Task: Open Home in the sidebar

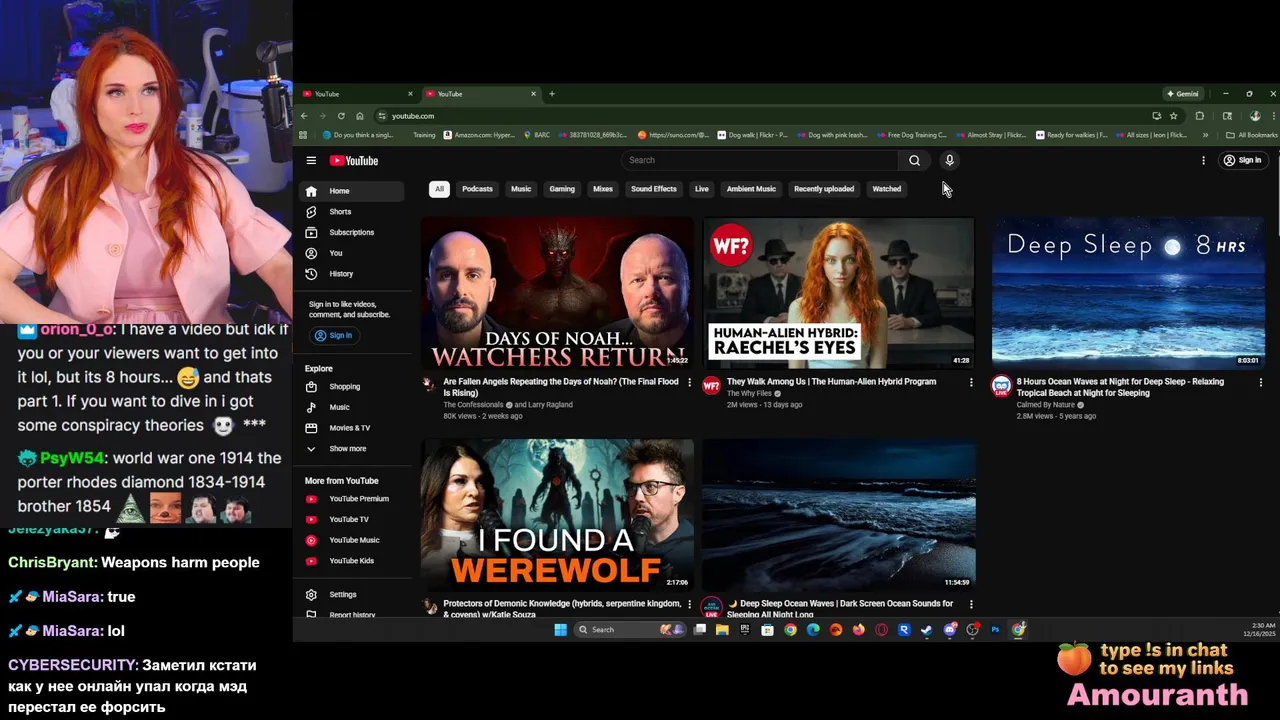Action: point(351,191)
